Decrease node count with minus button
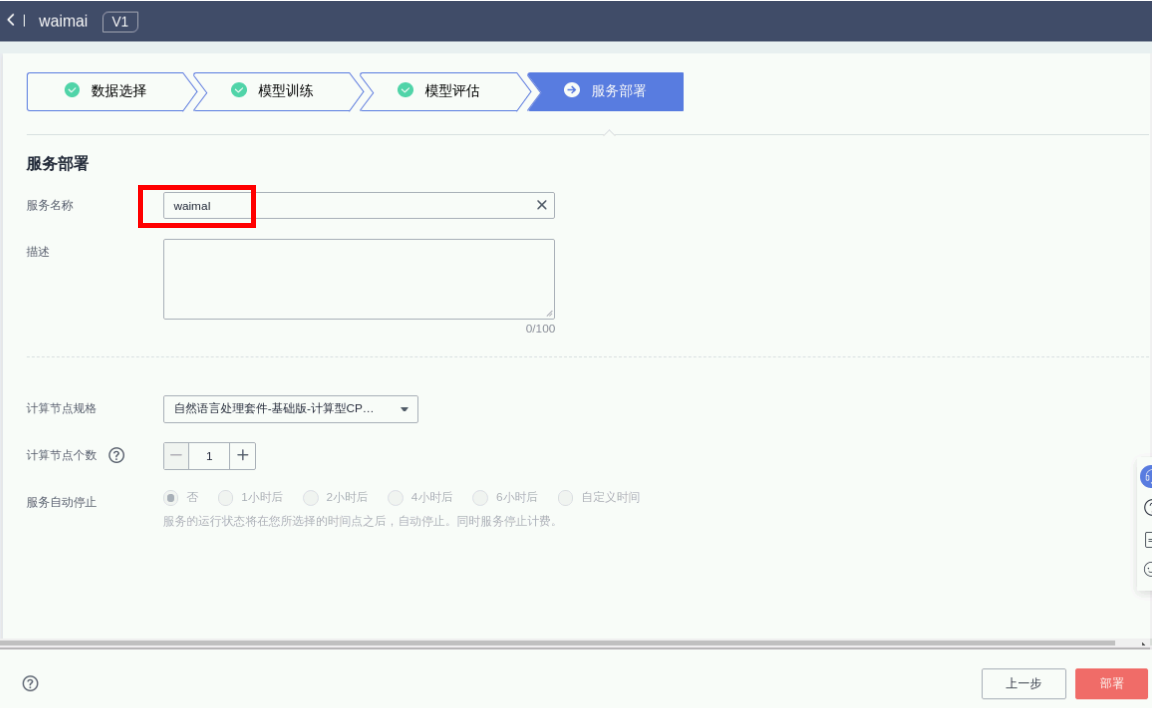The width and height of the screenshot is (1152, 708). tap(177, 456)
